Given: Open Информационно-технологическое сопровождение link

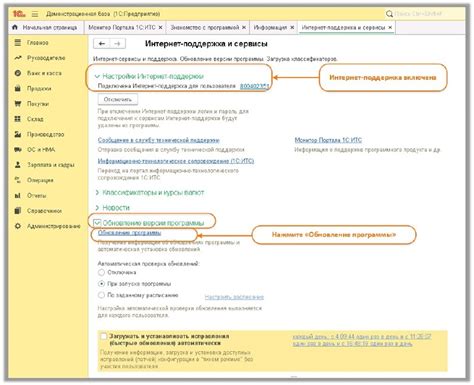Looking at the screenshot, I should (176, 161).
